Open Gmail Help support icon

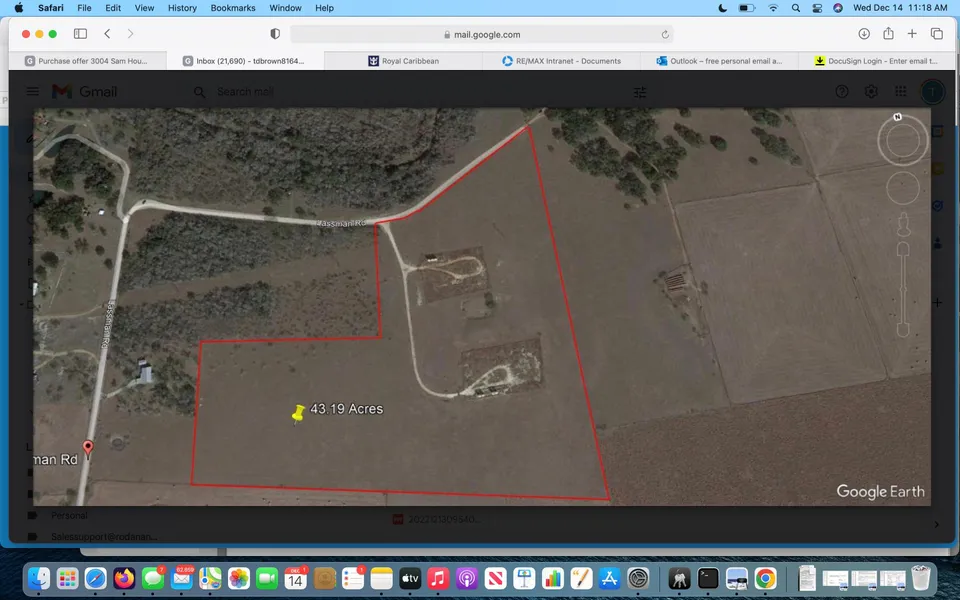842,92
